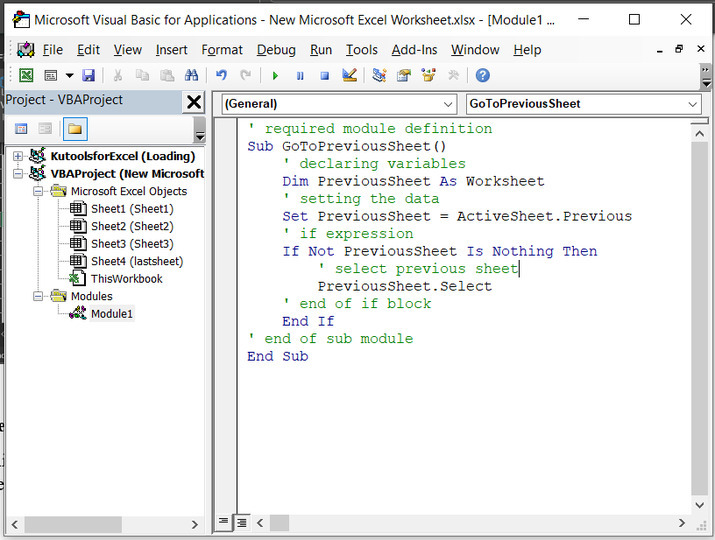Click Project panel scroll left arrow
This screenshot has width=715, height=540.
coord(15,524)
